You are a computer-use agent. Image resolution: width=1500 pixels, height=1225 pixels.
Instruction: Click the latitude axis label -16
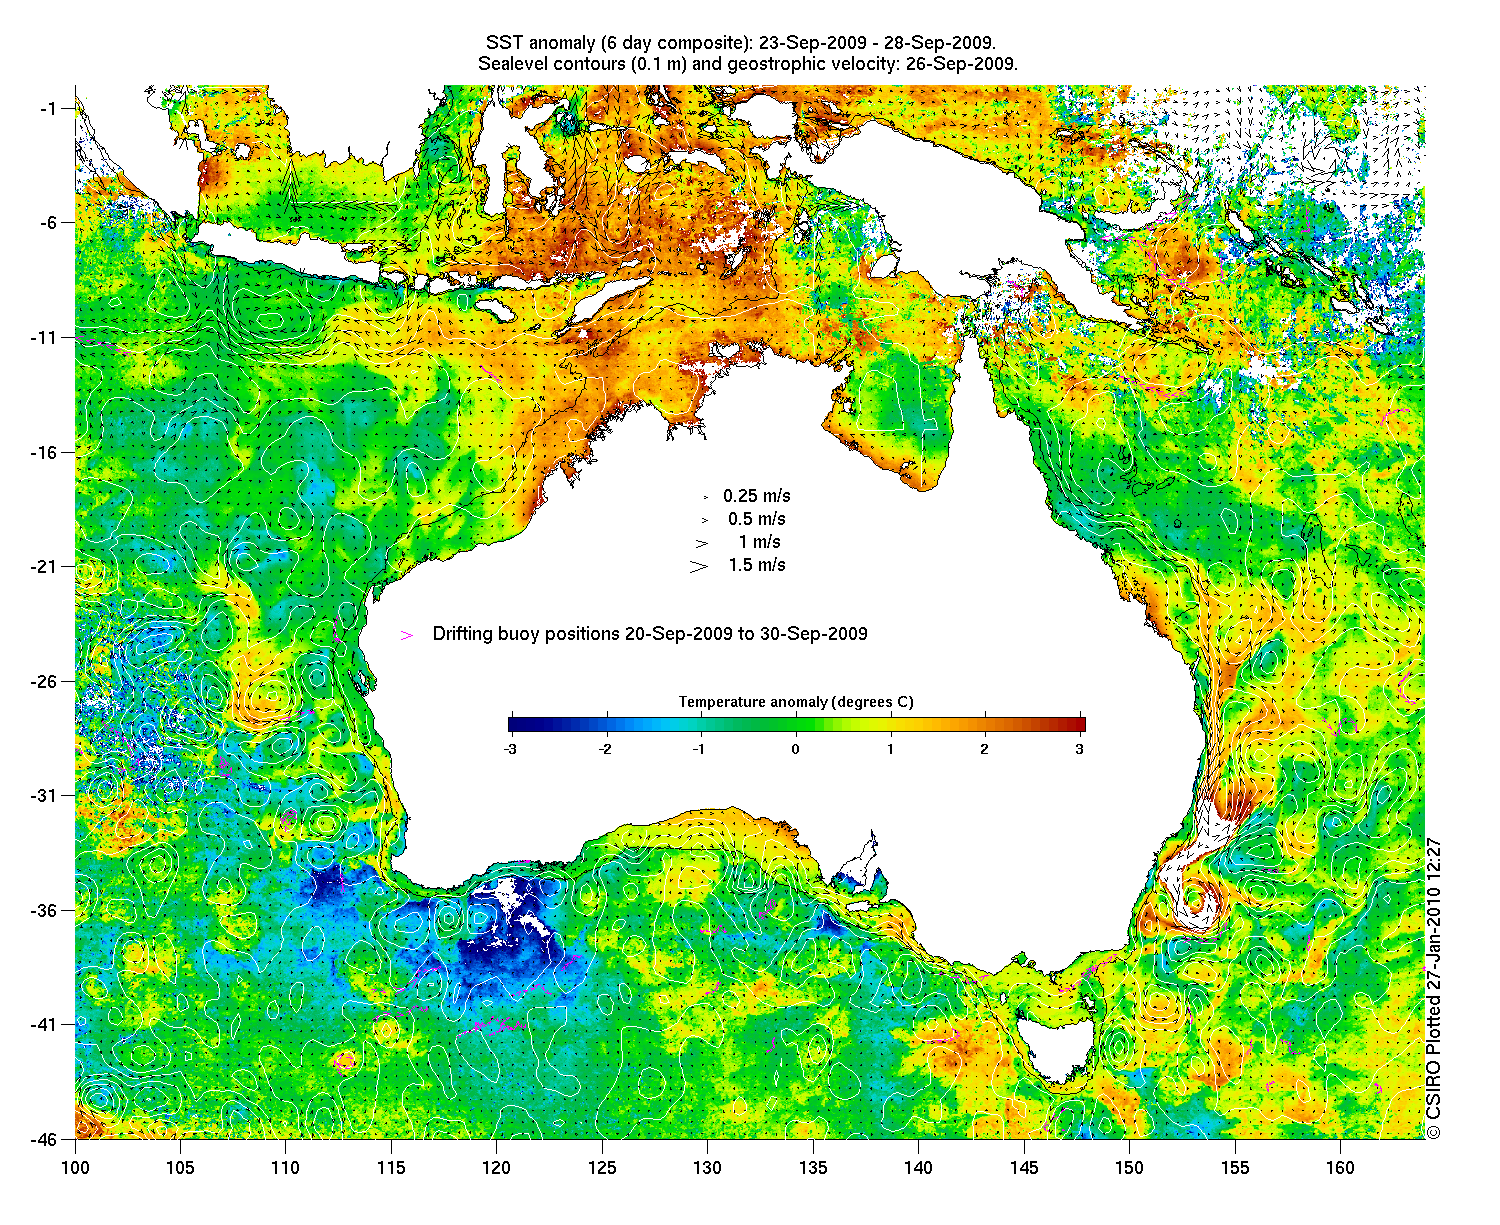pos(45,452)
